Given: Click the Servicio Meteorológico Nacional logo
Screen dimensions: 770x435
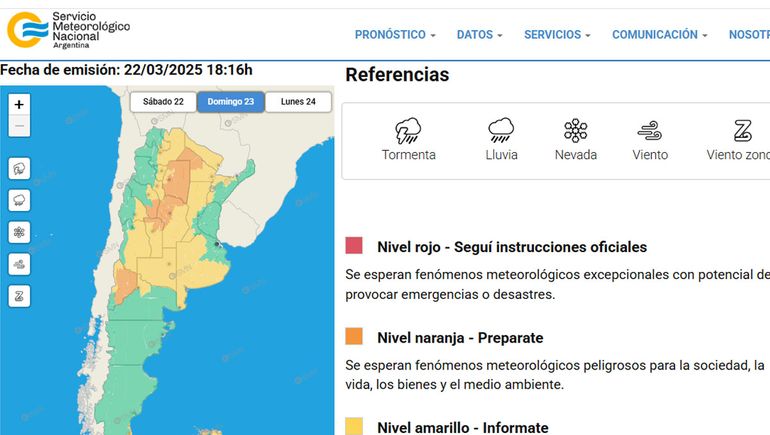Looking at the screenshot, I should [68, 30].
